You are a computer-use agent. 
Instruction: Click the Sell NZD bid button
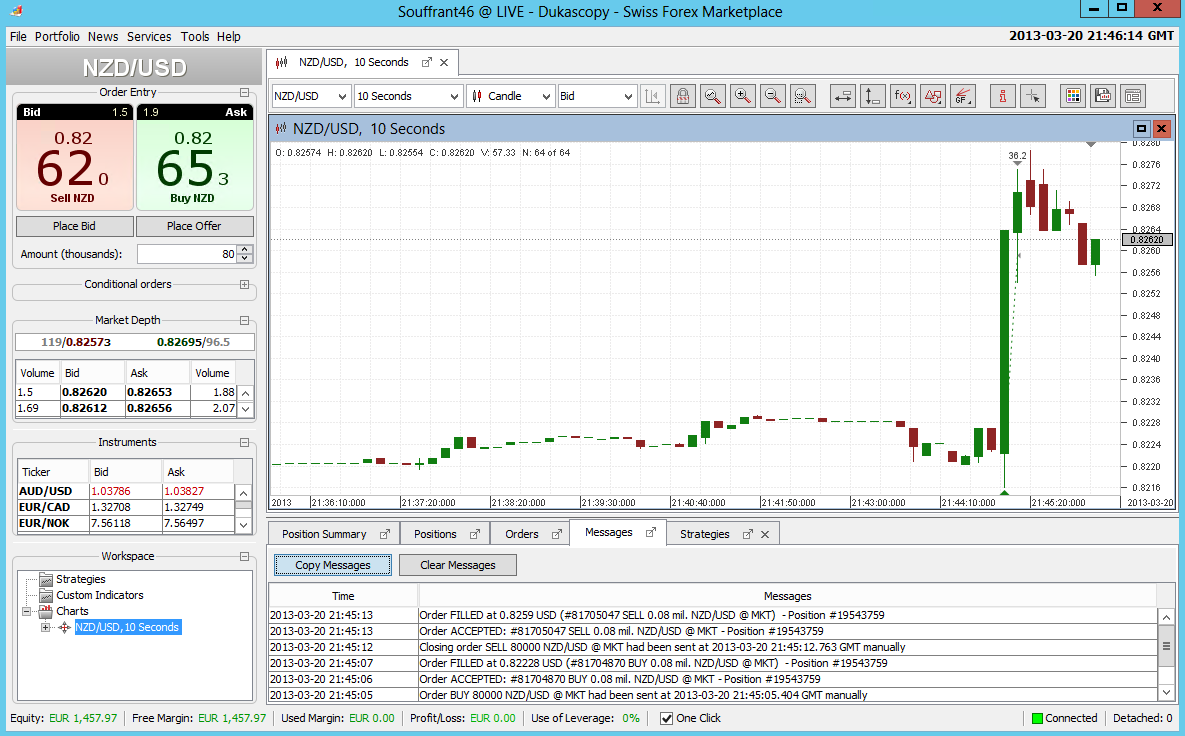[75, 157]
